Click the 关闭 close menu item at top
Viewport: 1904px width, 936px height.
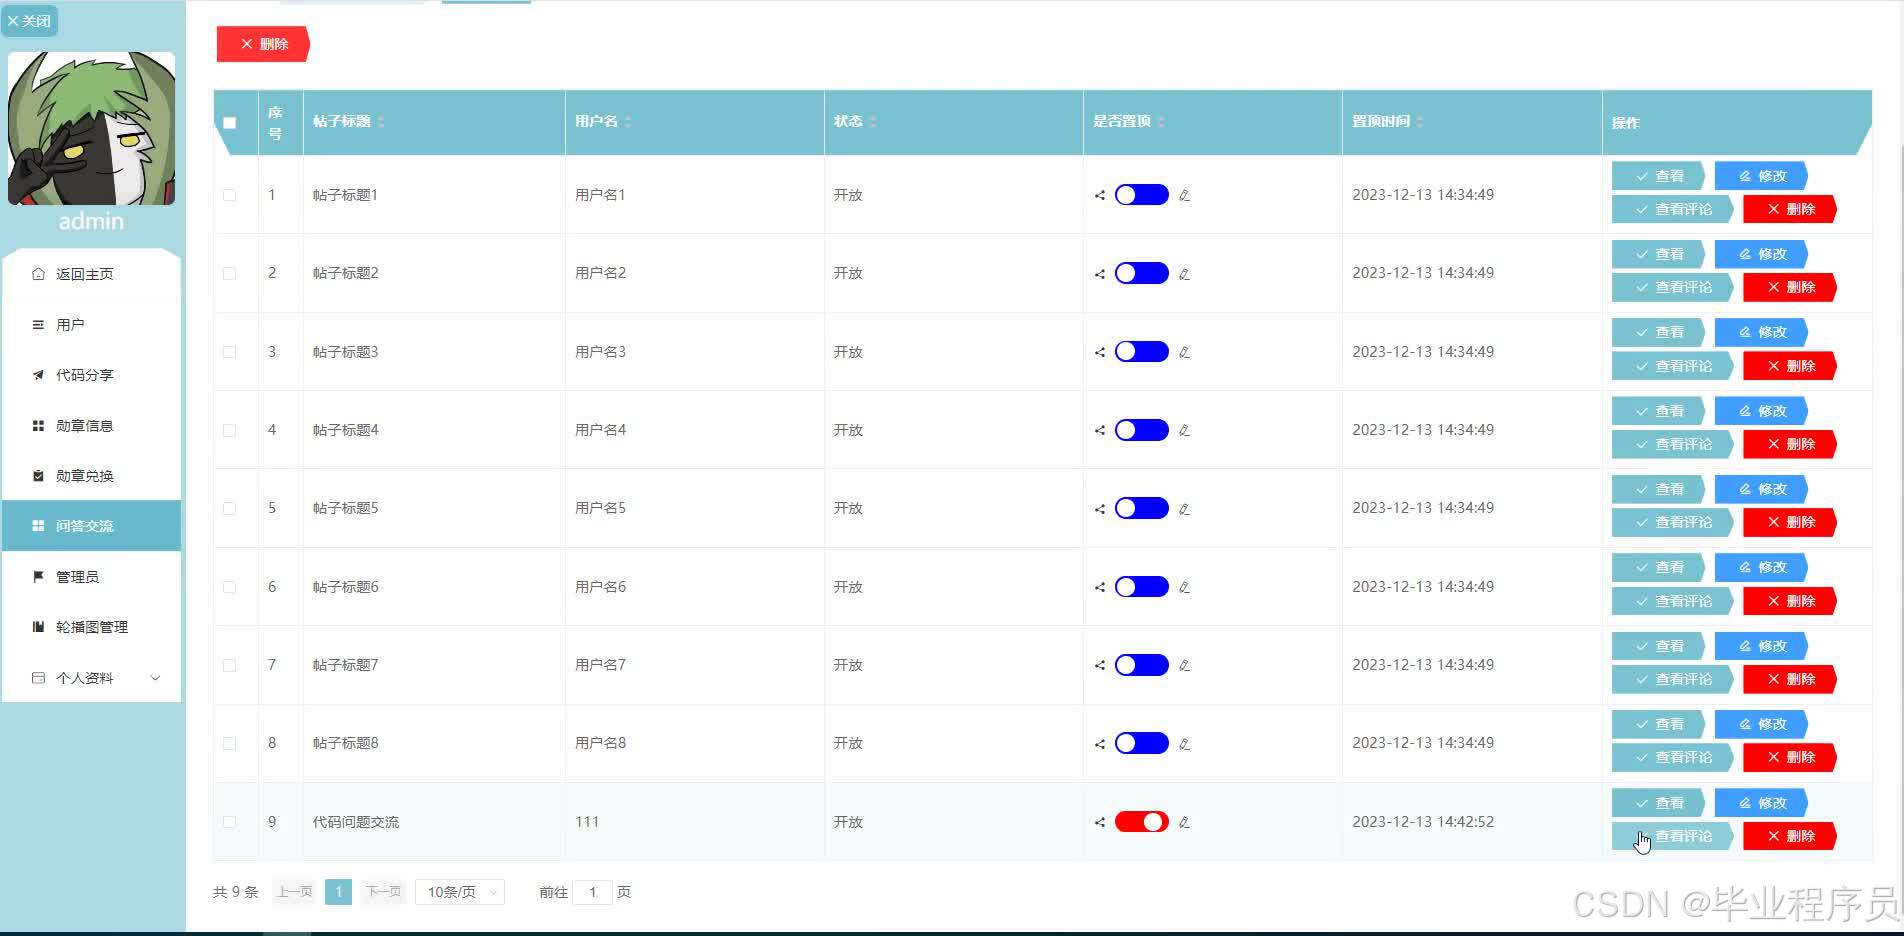tap(29, 20)
